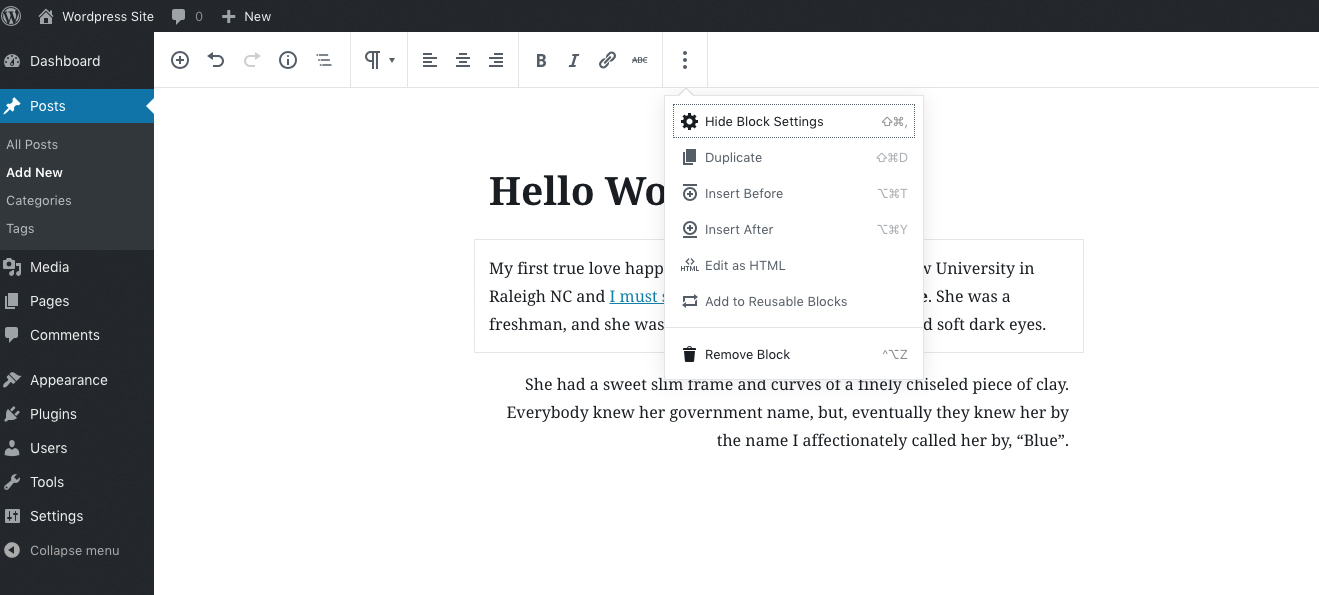Open Dashboard in the sidebar

coord(77,61)
